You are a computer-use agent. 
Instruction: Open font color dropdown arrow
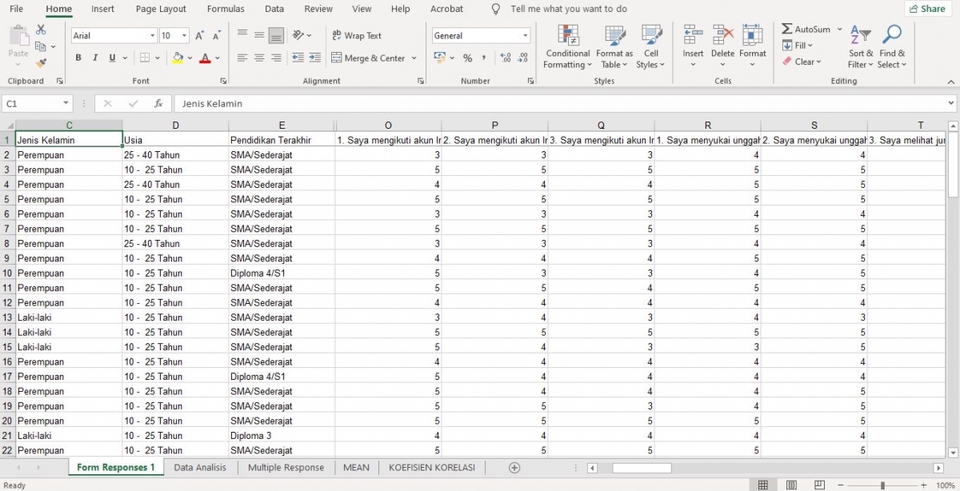pos(217,58)
